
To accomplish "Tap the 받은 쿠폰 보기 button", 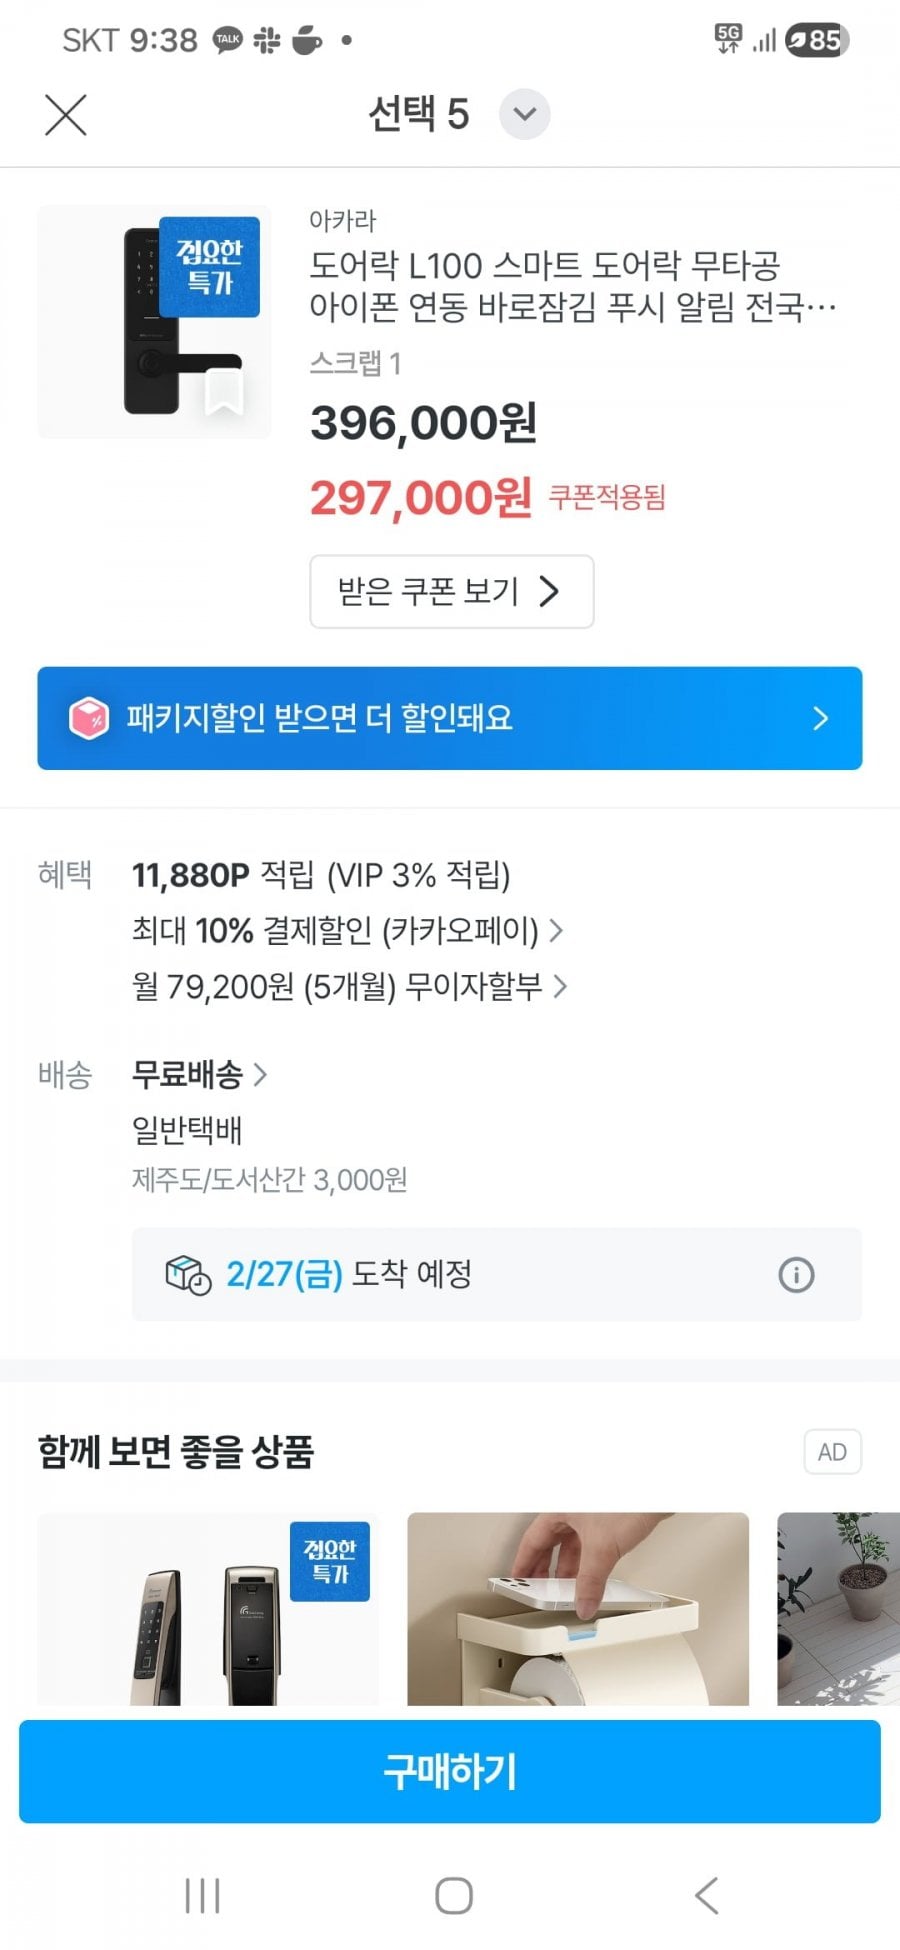I will [451, 591].
